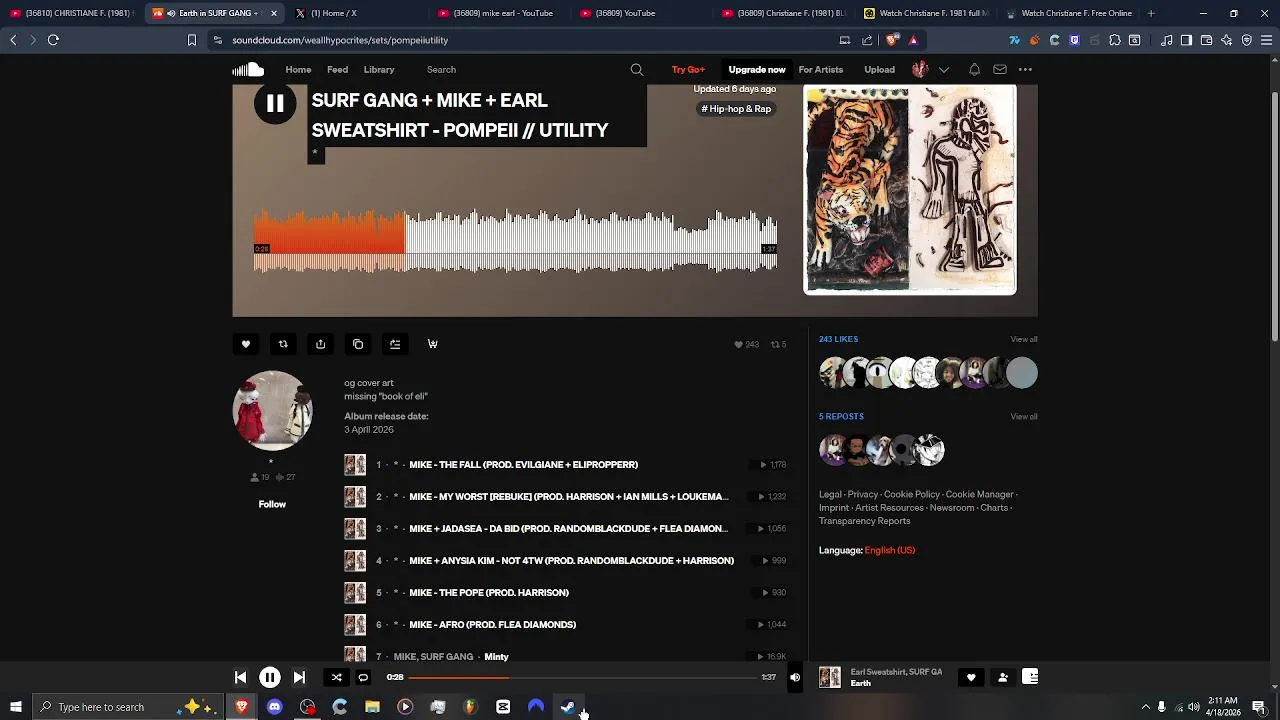1280x720 pixels.
Task: View all 243 likes
Action: (x=1024, y=339)
